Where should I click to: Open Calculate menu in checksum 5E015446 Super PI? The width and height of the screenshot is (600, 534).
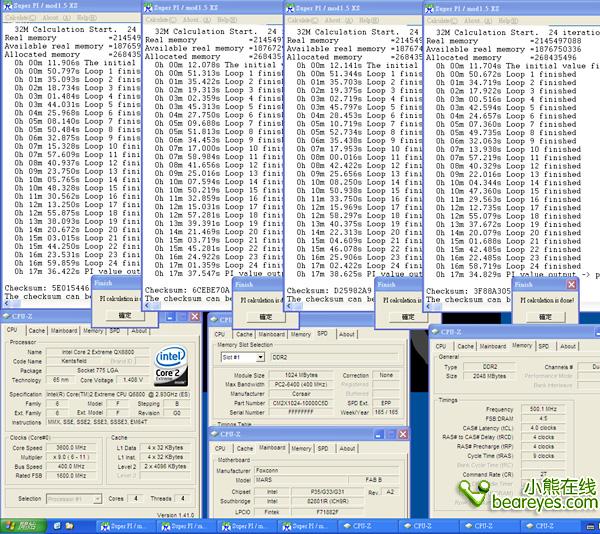20,18
